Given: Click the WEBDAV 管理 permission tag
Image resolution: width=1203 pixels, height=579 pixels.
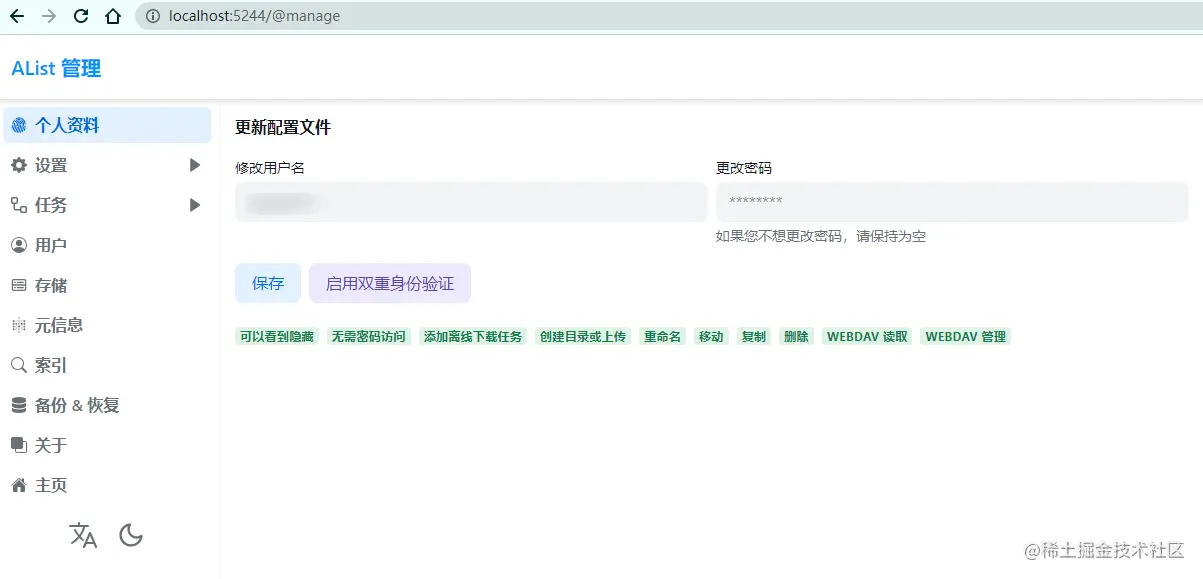Looking at the screenshot, I should (x=965, y=337).
